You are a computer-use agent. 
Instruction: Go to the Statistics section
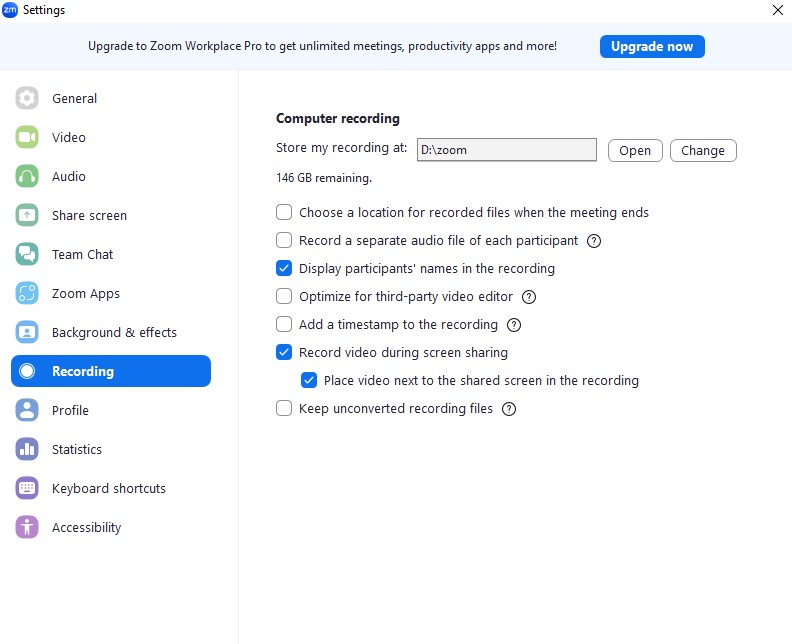[76, 449]
